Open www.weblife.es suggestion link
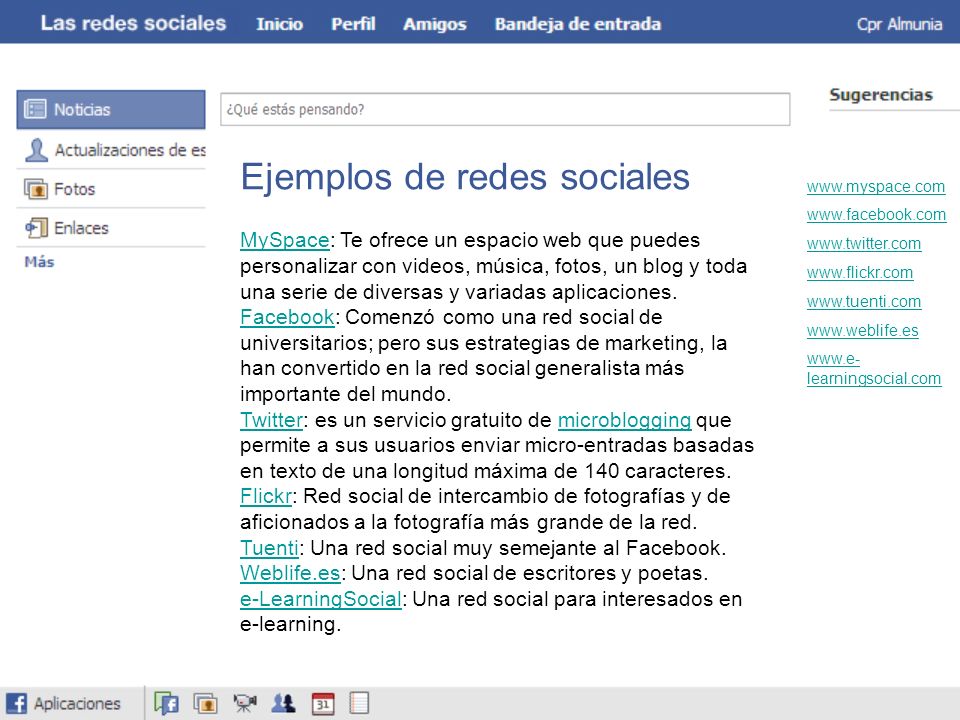This screenshot has width=960, height=720. [863, 331]
